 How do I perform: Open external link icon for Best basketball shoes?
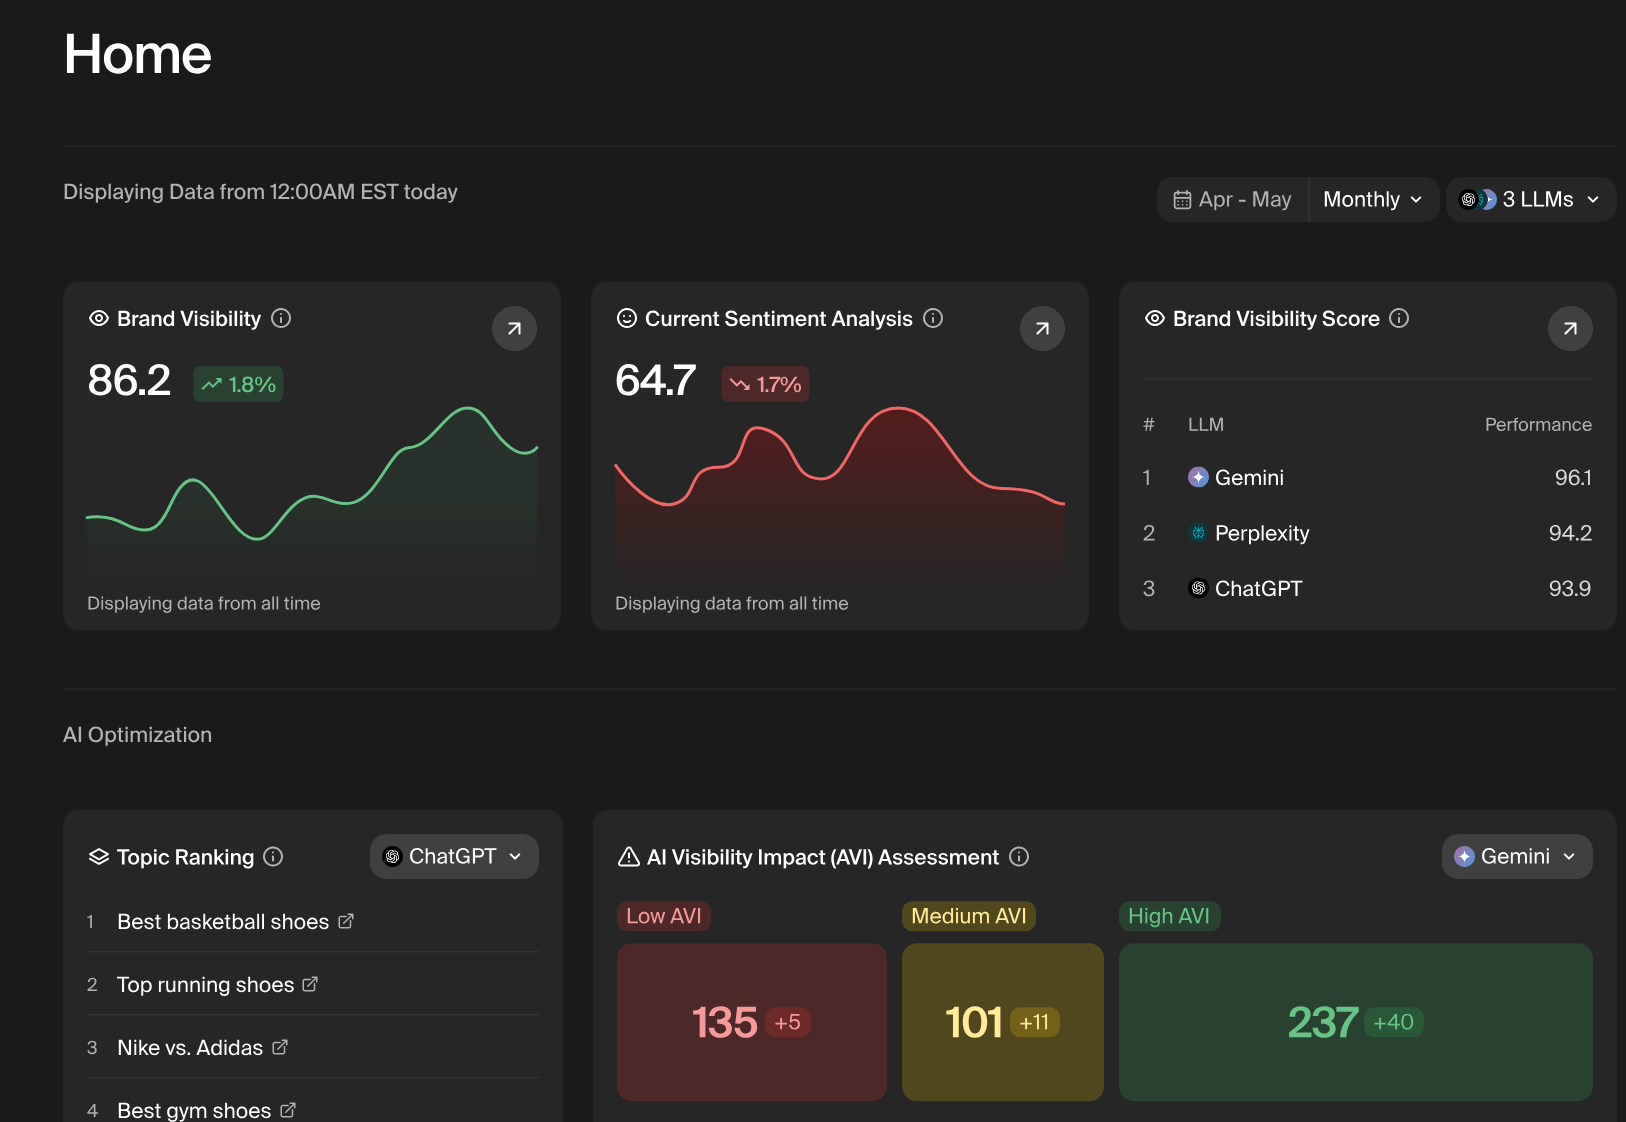pyautogui.click(x=346, y=921)
